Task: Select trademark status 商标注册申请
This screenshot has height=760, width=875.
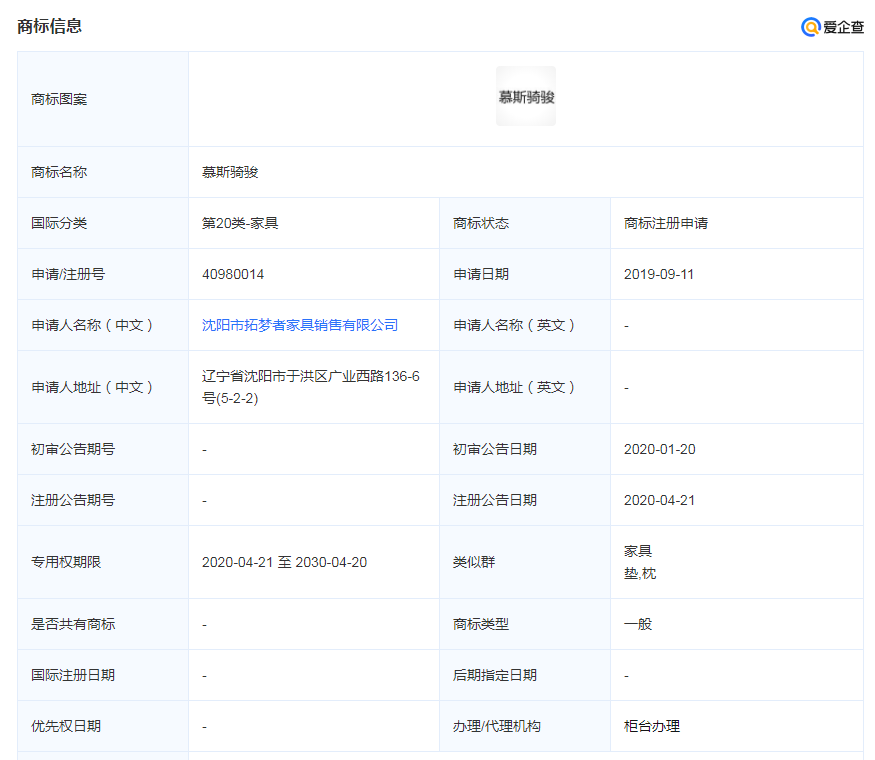Action: click(x=666, y=223)
